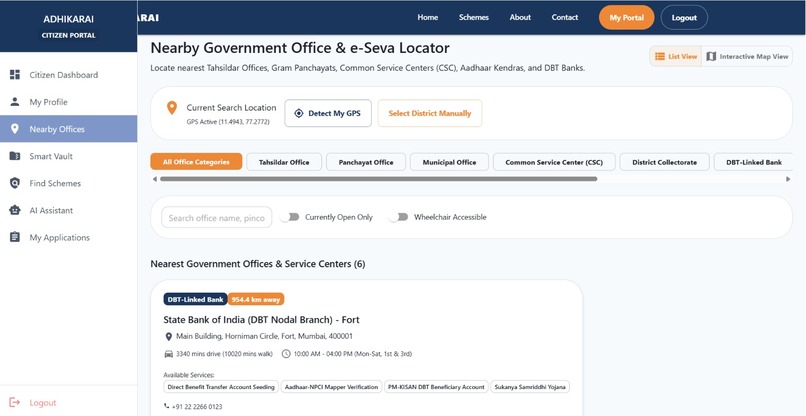Filter by District Collectorate
Viewport: 806px width, 416px height.
[x=664, y=162]
